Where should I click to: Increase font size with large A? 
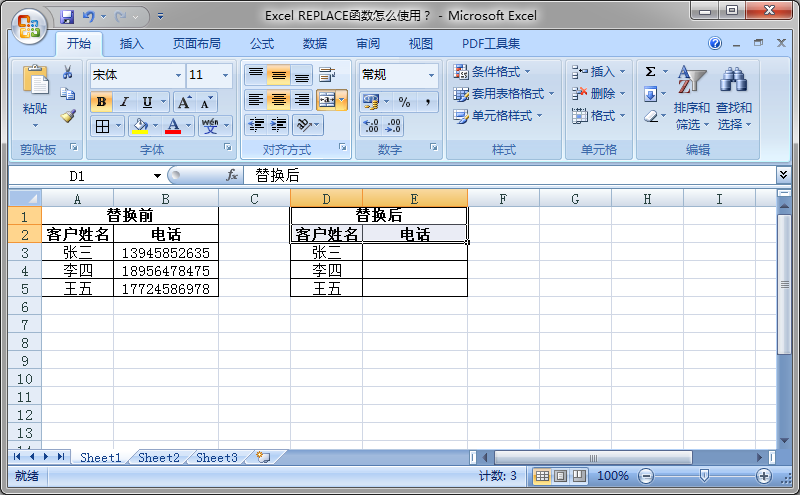(x=184, y=102)
